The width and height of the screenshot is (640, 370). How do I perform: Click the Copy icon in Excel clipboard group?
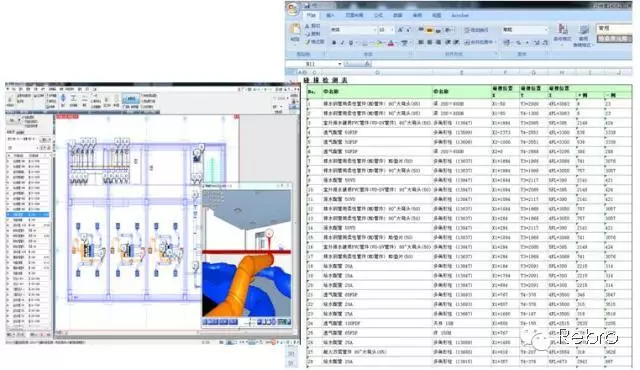(x=307, y=33)
